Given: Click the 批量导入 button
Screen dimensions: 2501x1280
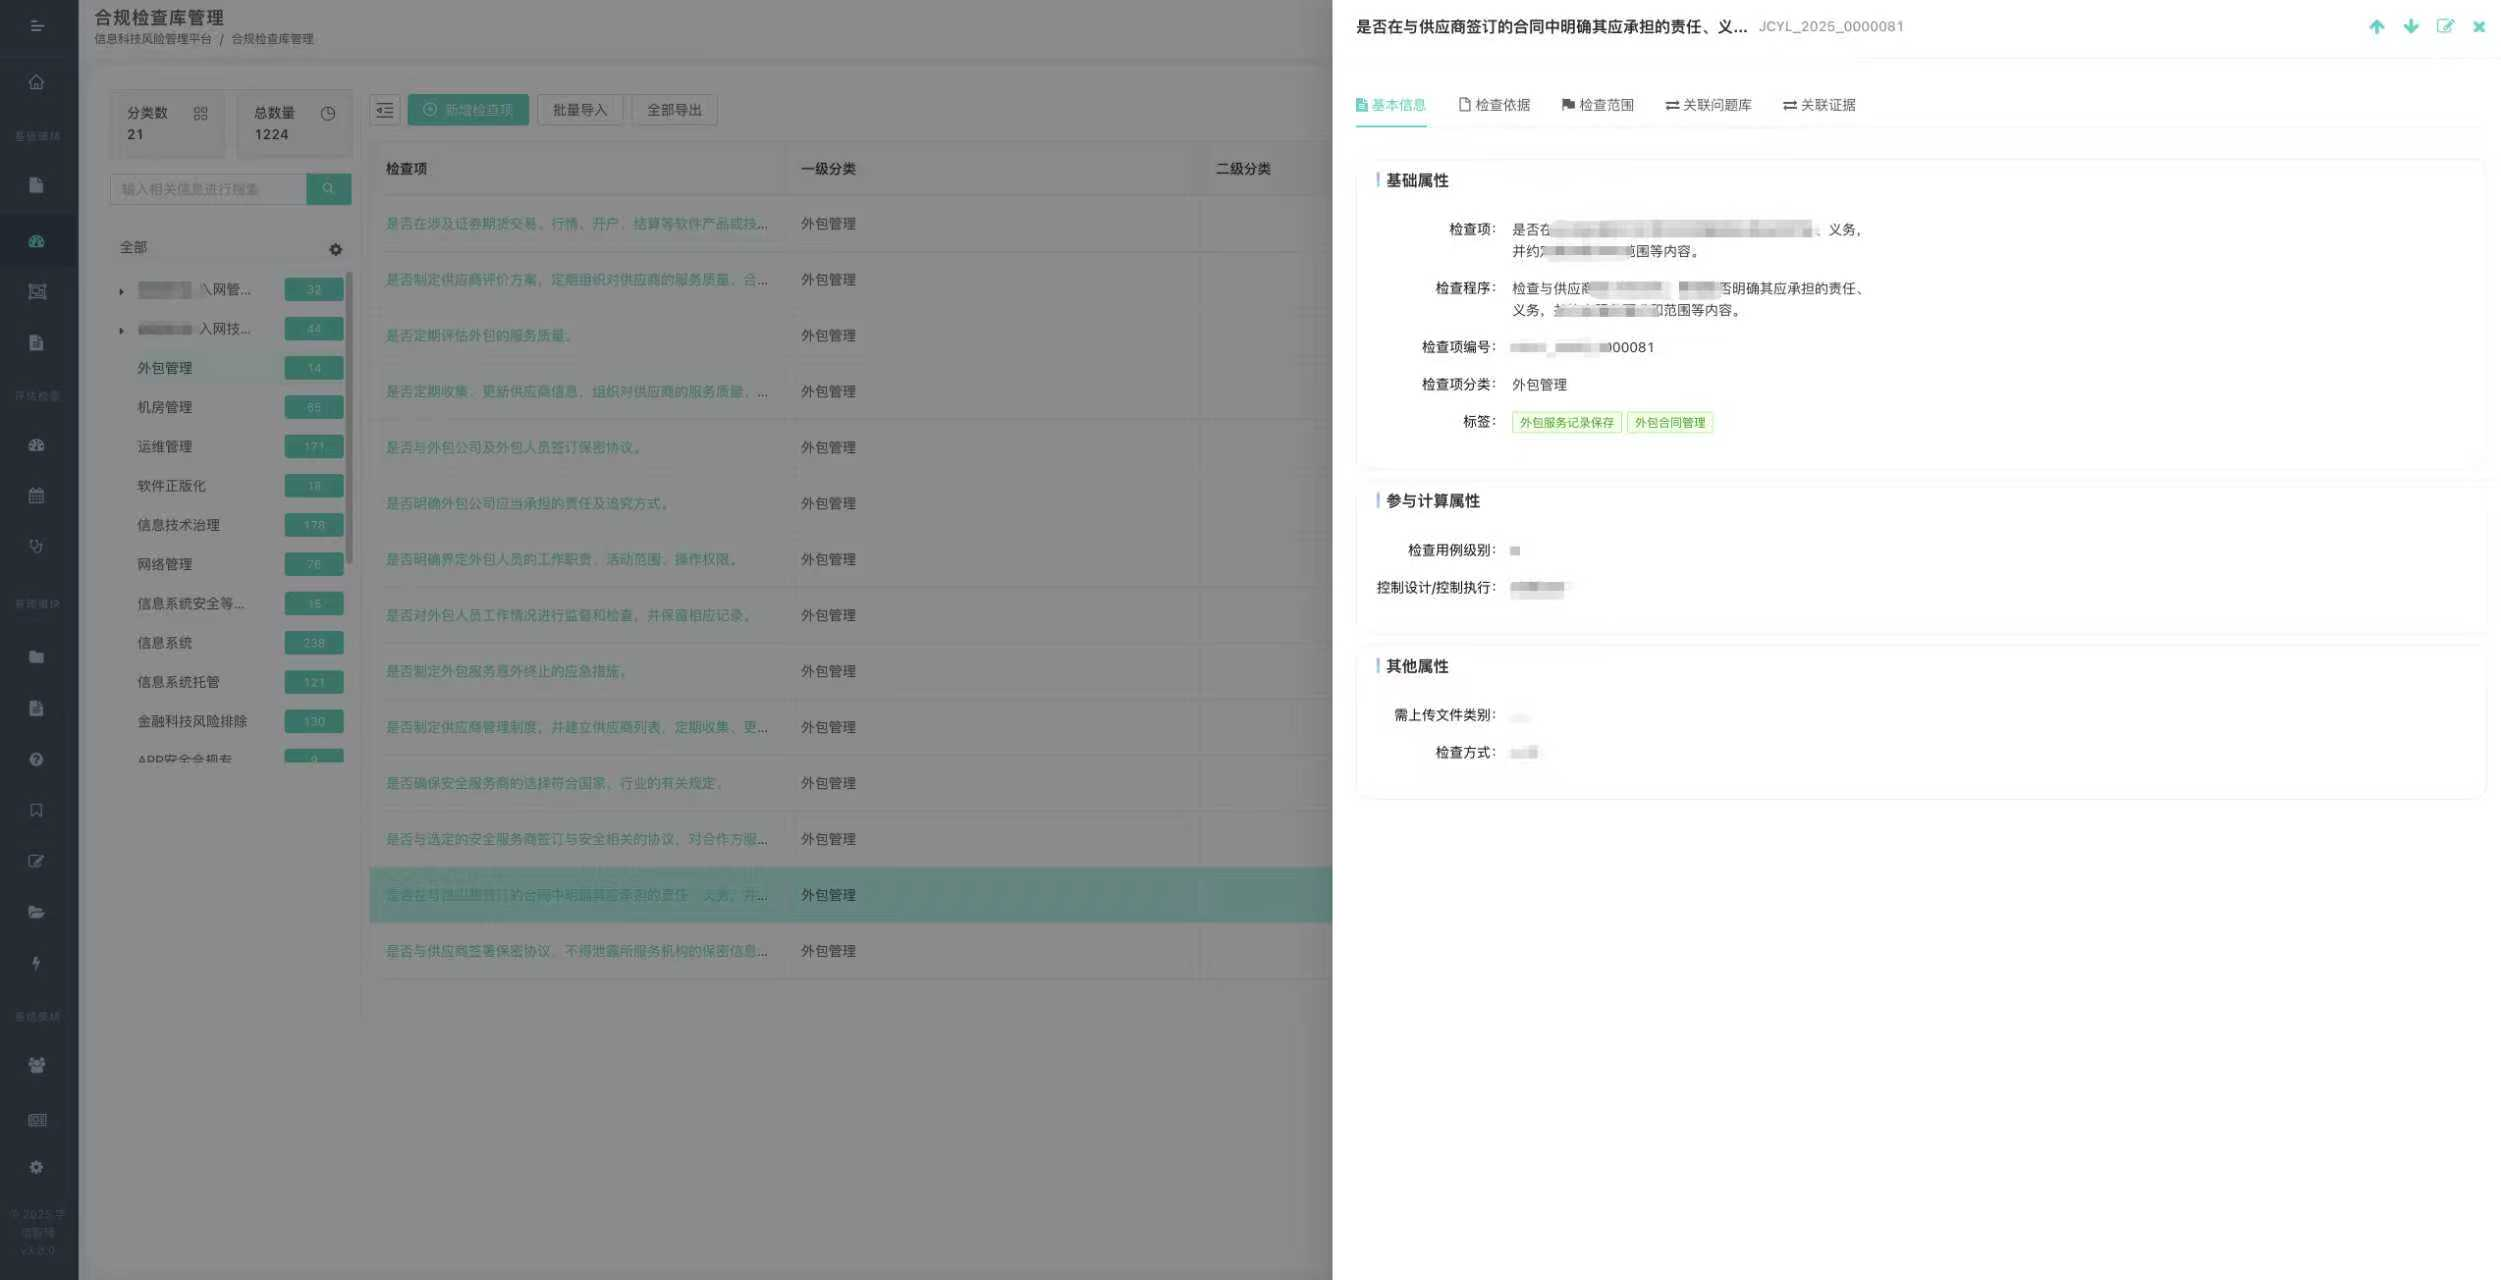Looking at the screenshot, I should [x=580, y=110].
